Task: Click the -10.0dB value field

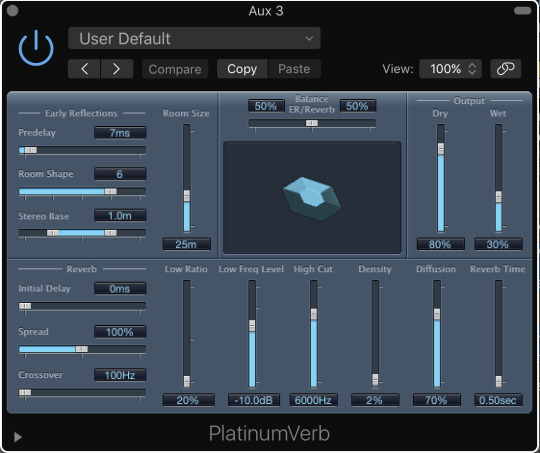Action: pyautogui.click(x=253, y=400)
